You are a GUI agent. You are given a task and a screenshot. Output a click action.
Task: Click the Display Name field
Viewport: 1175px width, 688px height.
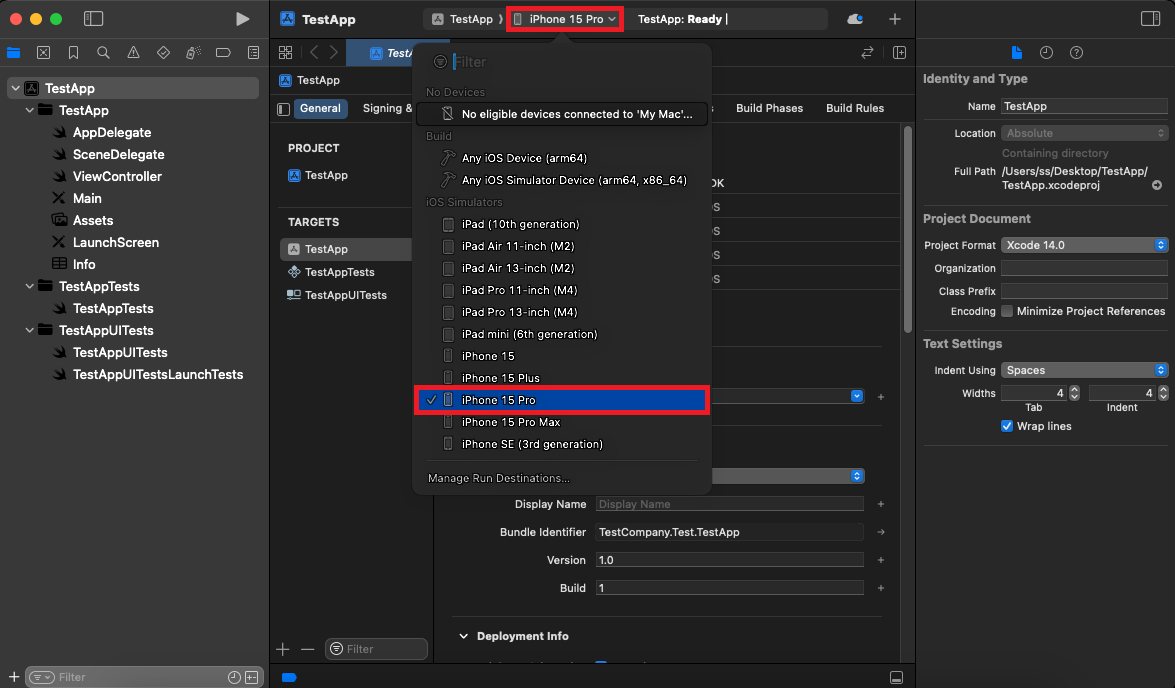(730, 504)
